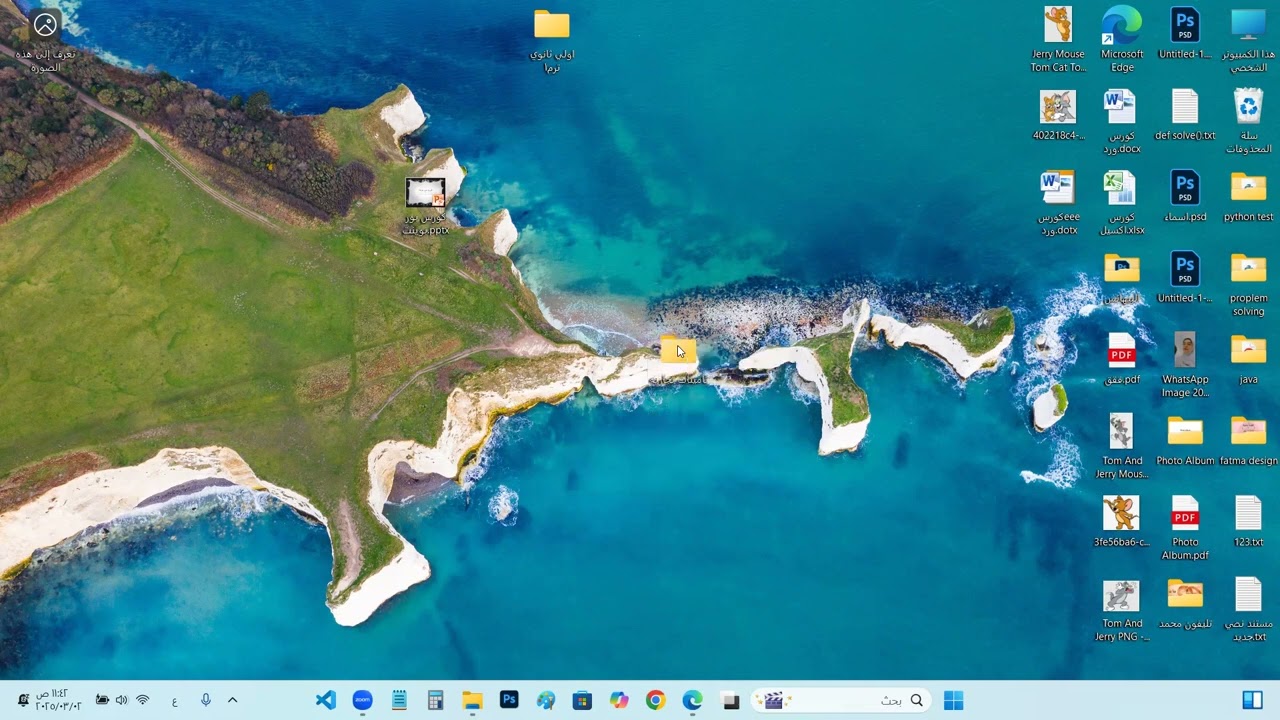Select the def solve().txt file
This screenshot has height=720, width=1280.
point(1185,115)
